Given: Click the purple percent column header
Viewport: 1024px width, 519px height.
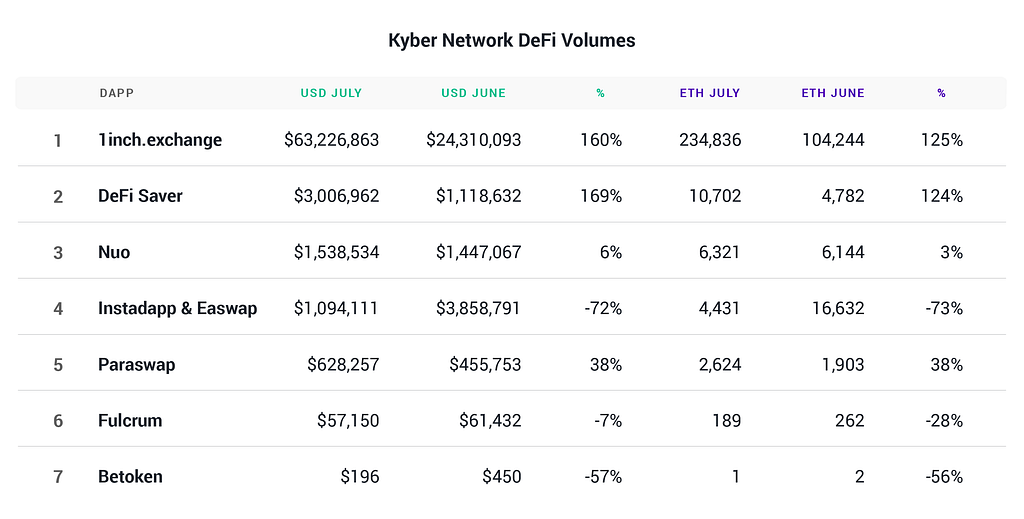Looking at the screenshot, I should tap(941, 93).
